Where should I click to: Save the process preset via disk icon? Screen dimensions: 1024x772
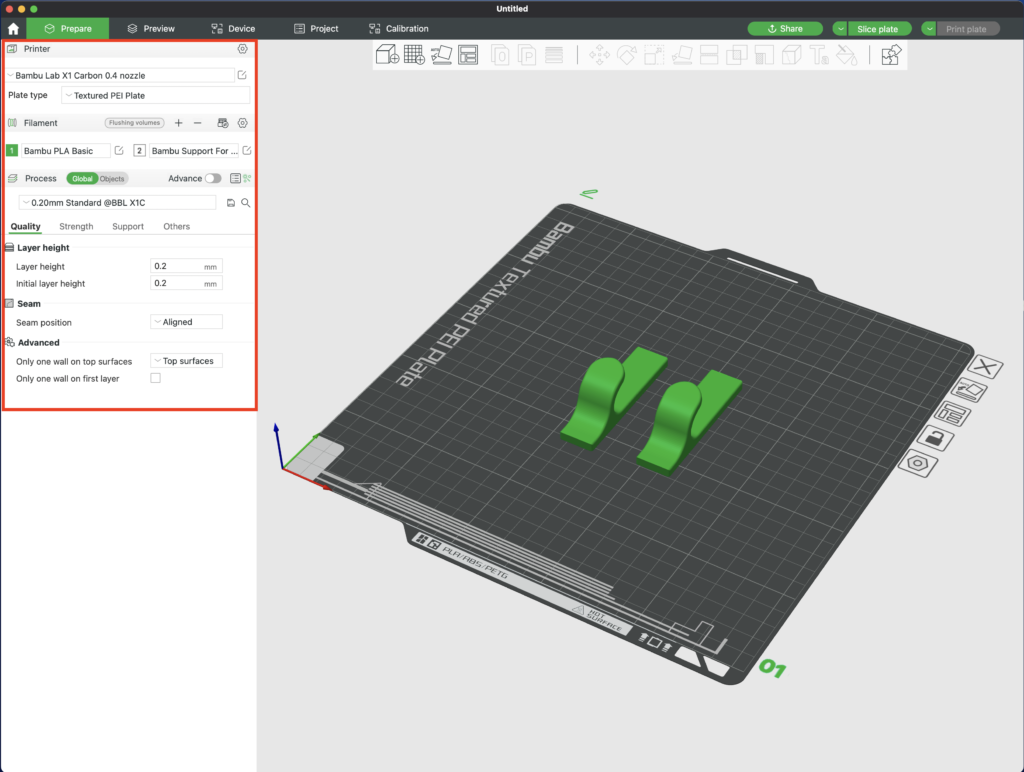point(231,203)
